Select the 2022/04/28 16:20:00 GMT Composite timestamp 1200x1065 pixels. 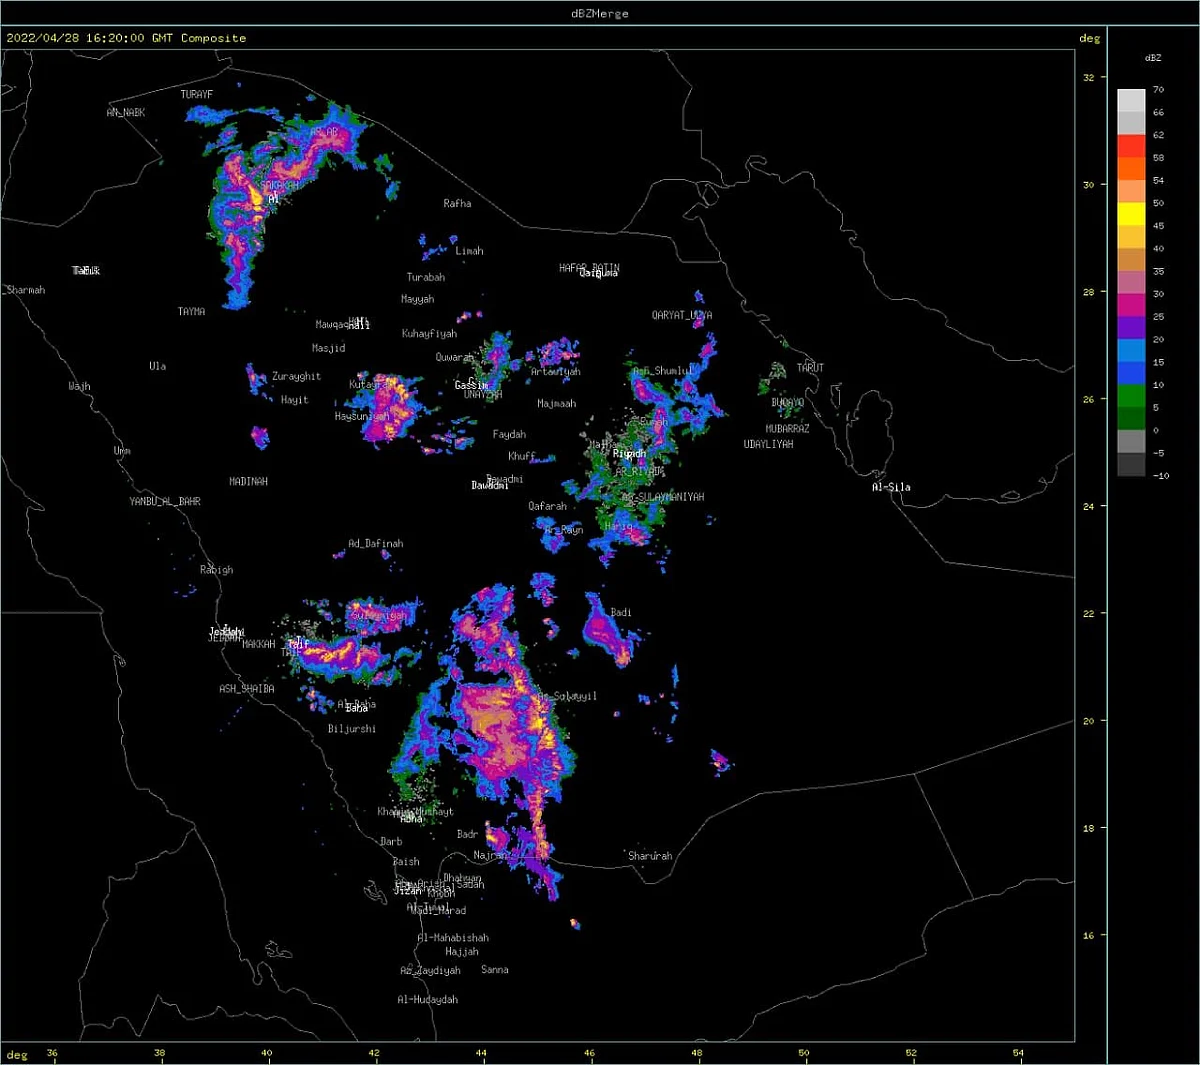point(126,38)
